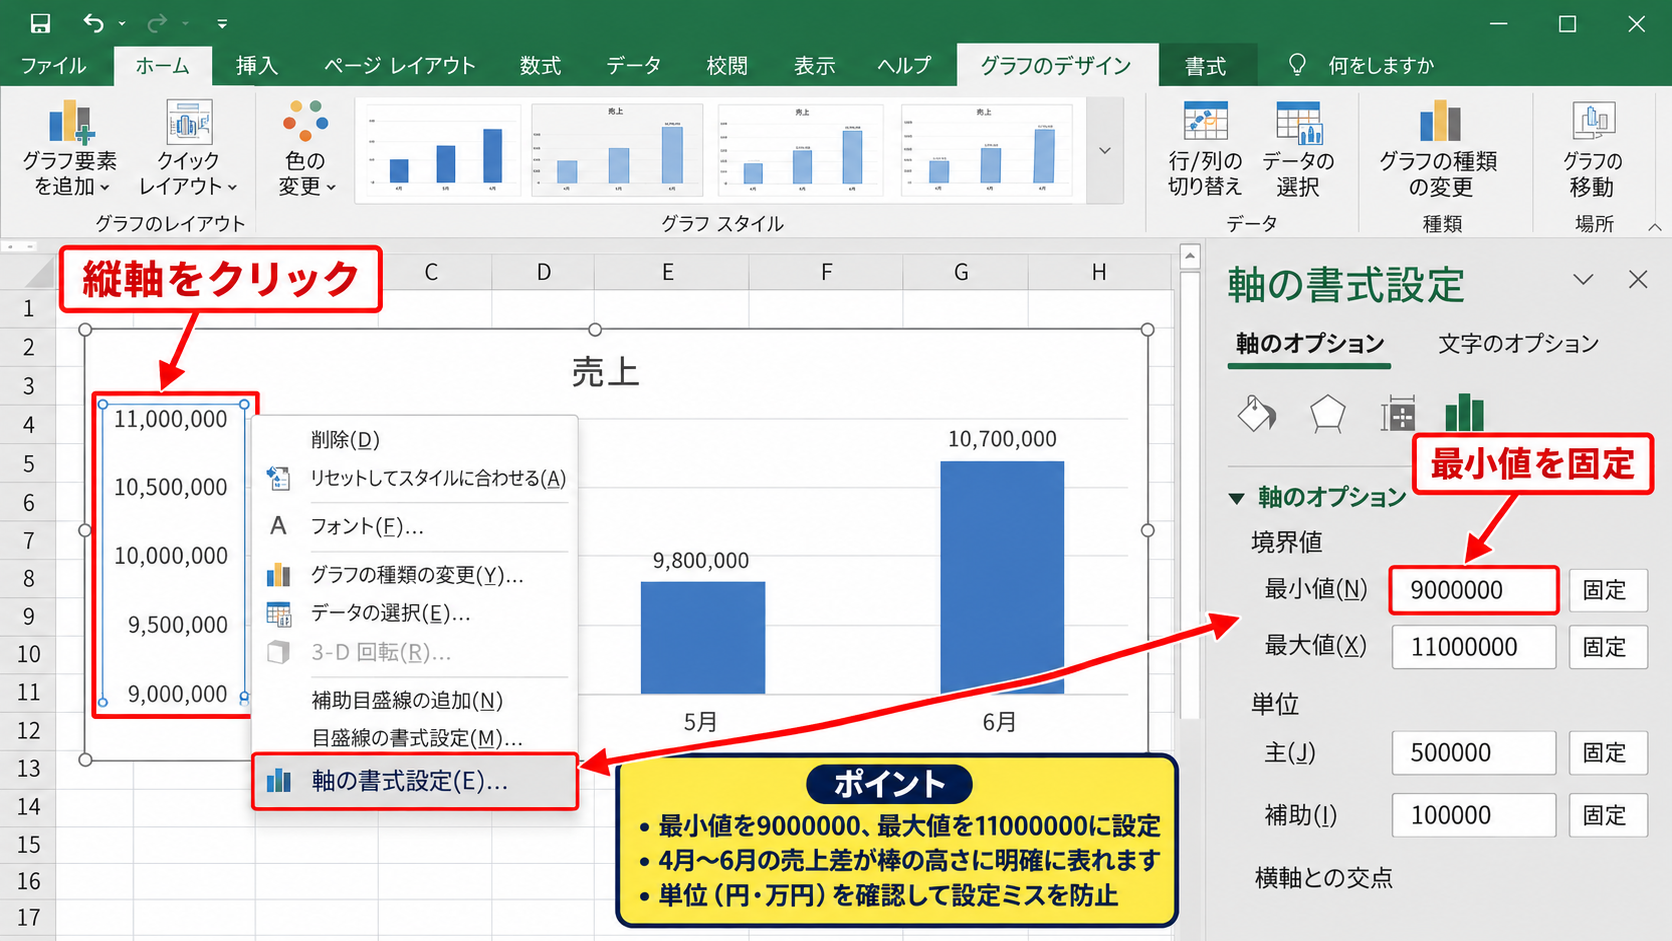The image size is (1672, 941).
Task: Click the 売上 chart title
Action: click(x=605, y=372)
